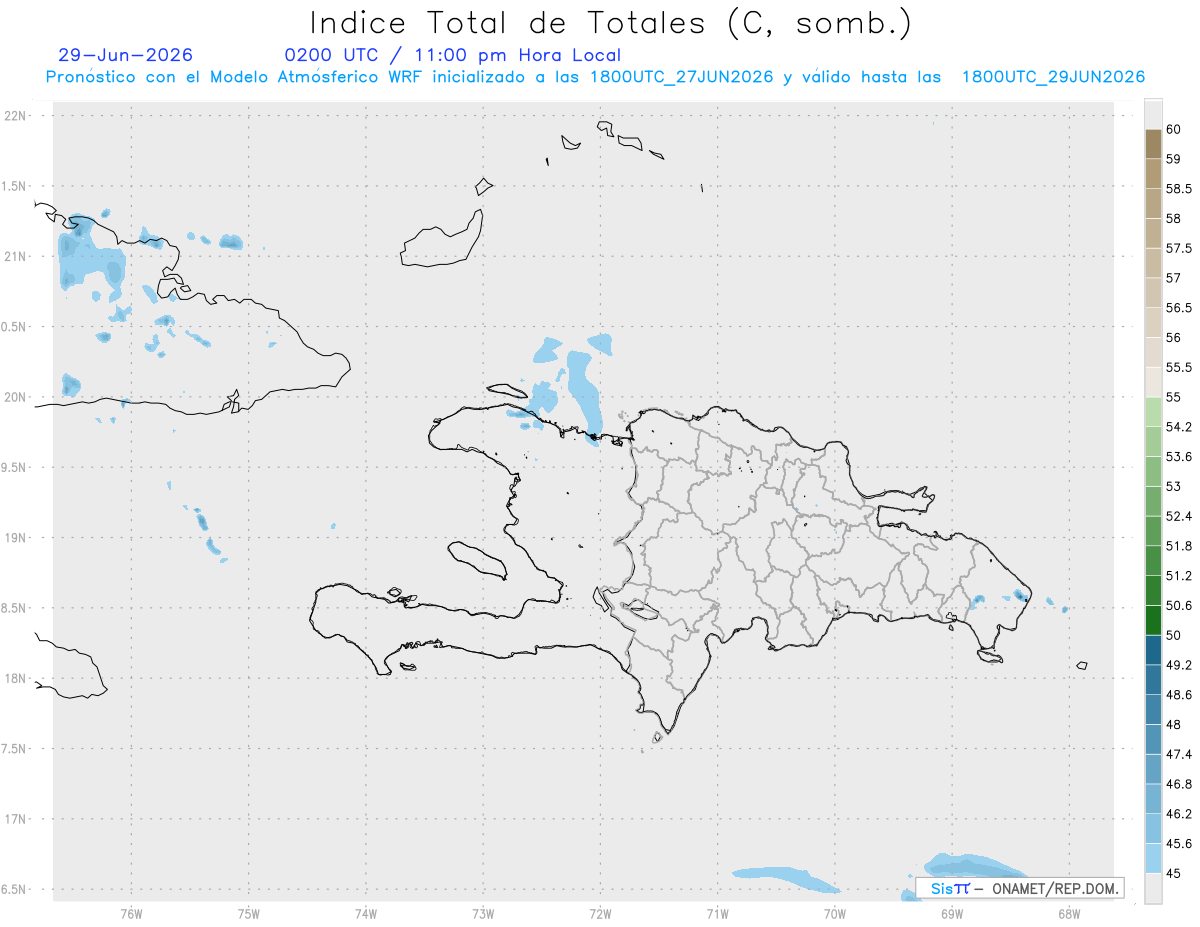
Task: Click colorbar value '57.5'
Action: coord(1179,248)
